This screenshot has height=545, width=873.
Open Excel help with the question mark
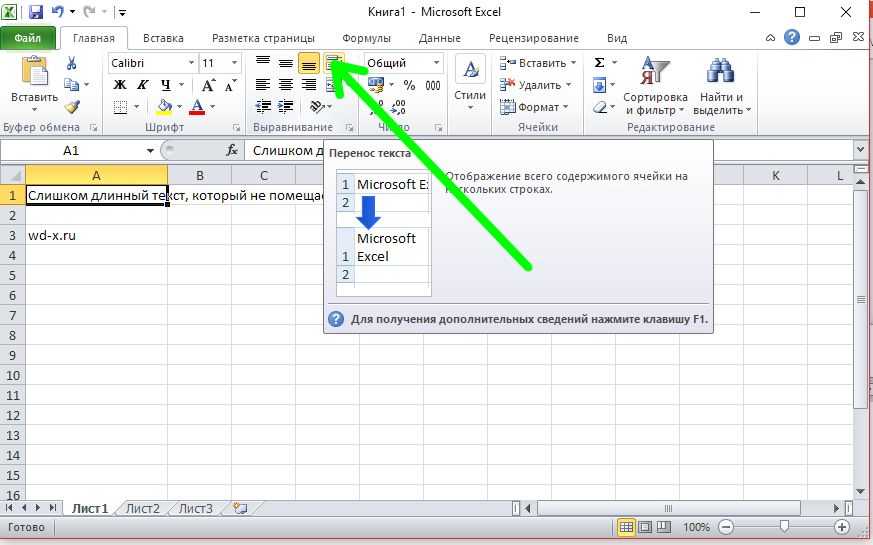click(792, 38)
